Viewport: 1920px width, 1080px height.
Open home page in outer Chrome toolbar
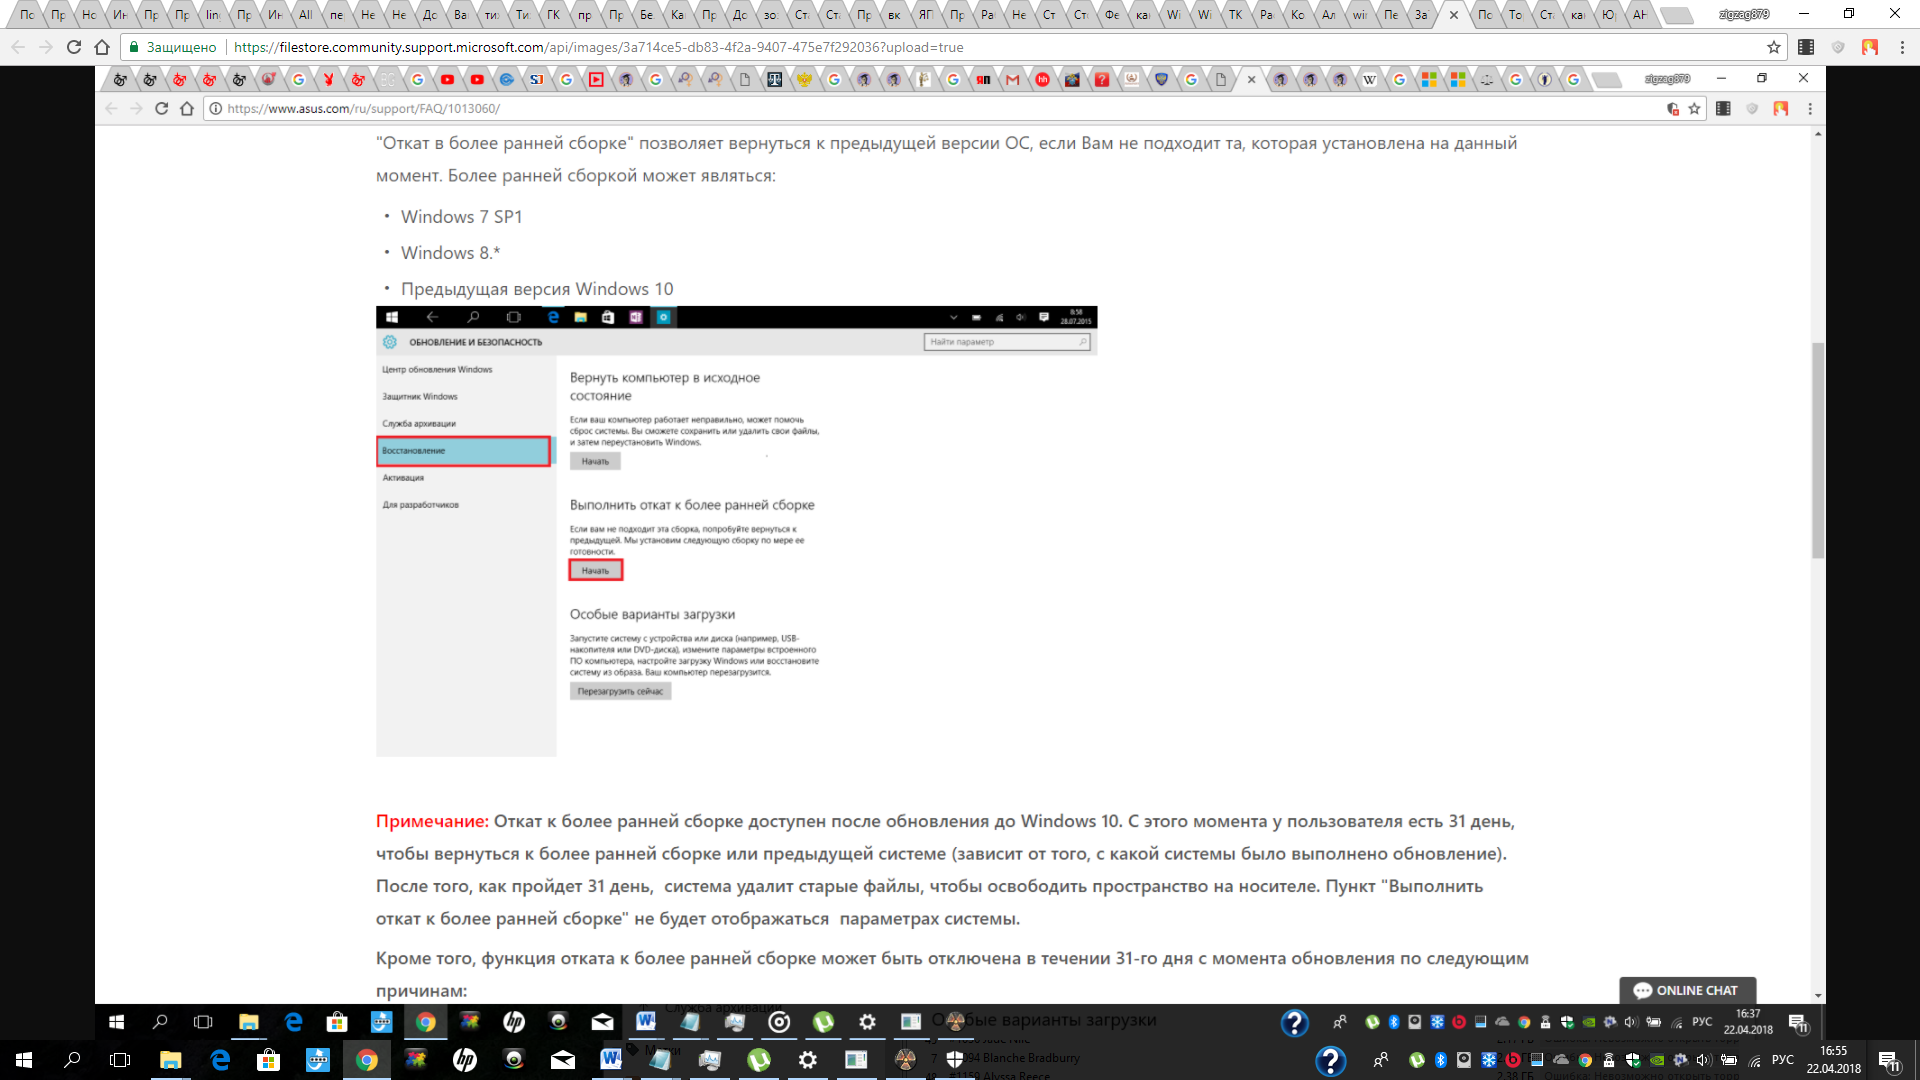[102, 47]
